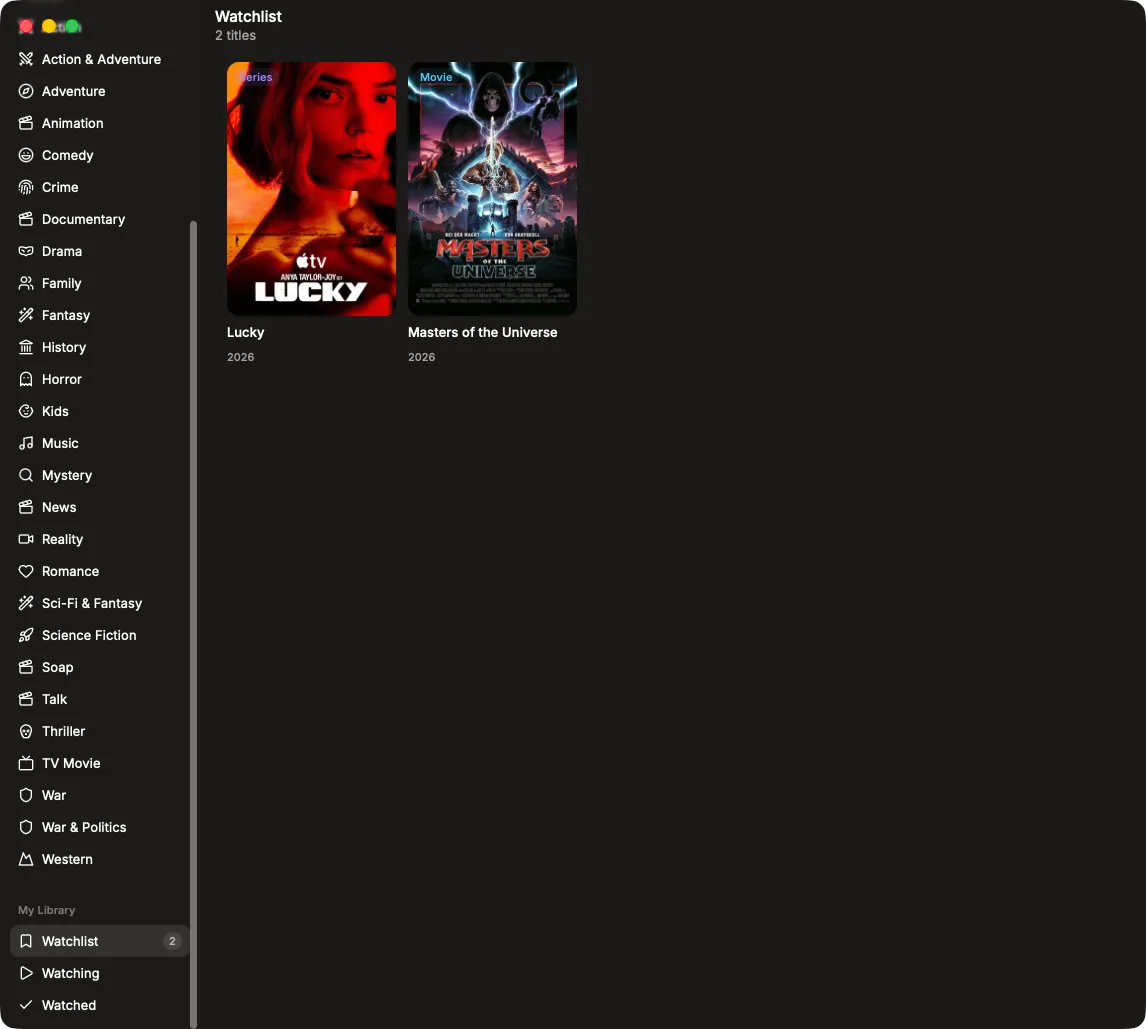Click the video camera Reality icon
The image size is (1146, 1029).
(26, 539)
